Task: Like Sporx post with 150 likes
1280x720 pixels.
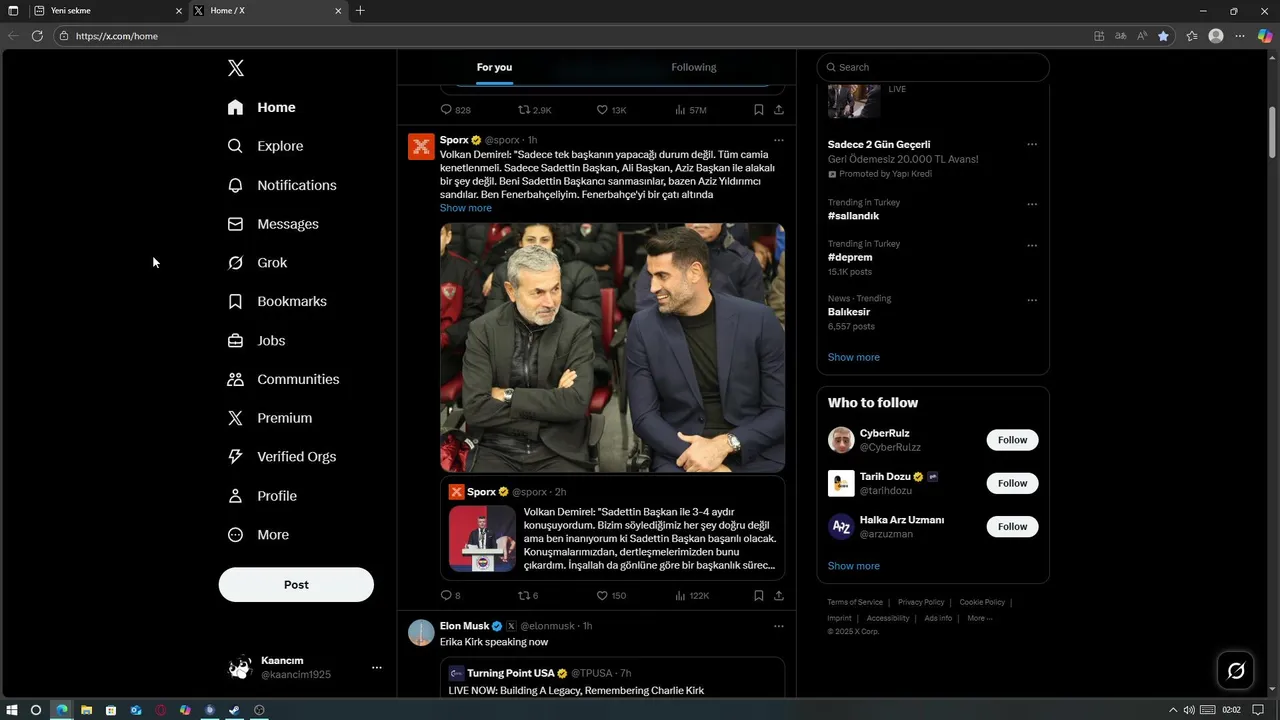Action: [x=612, y=596]
